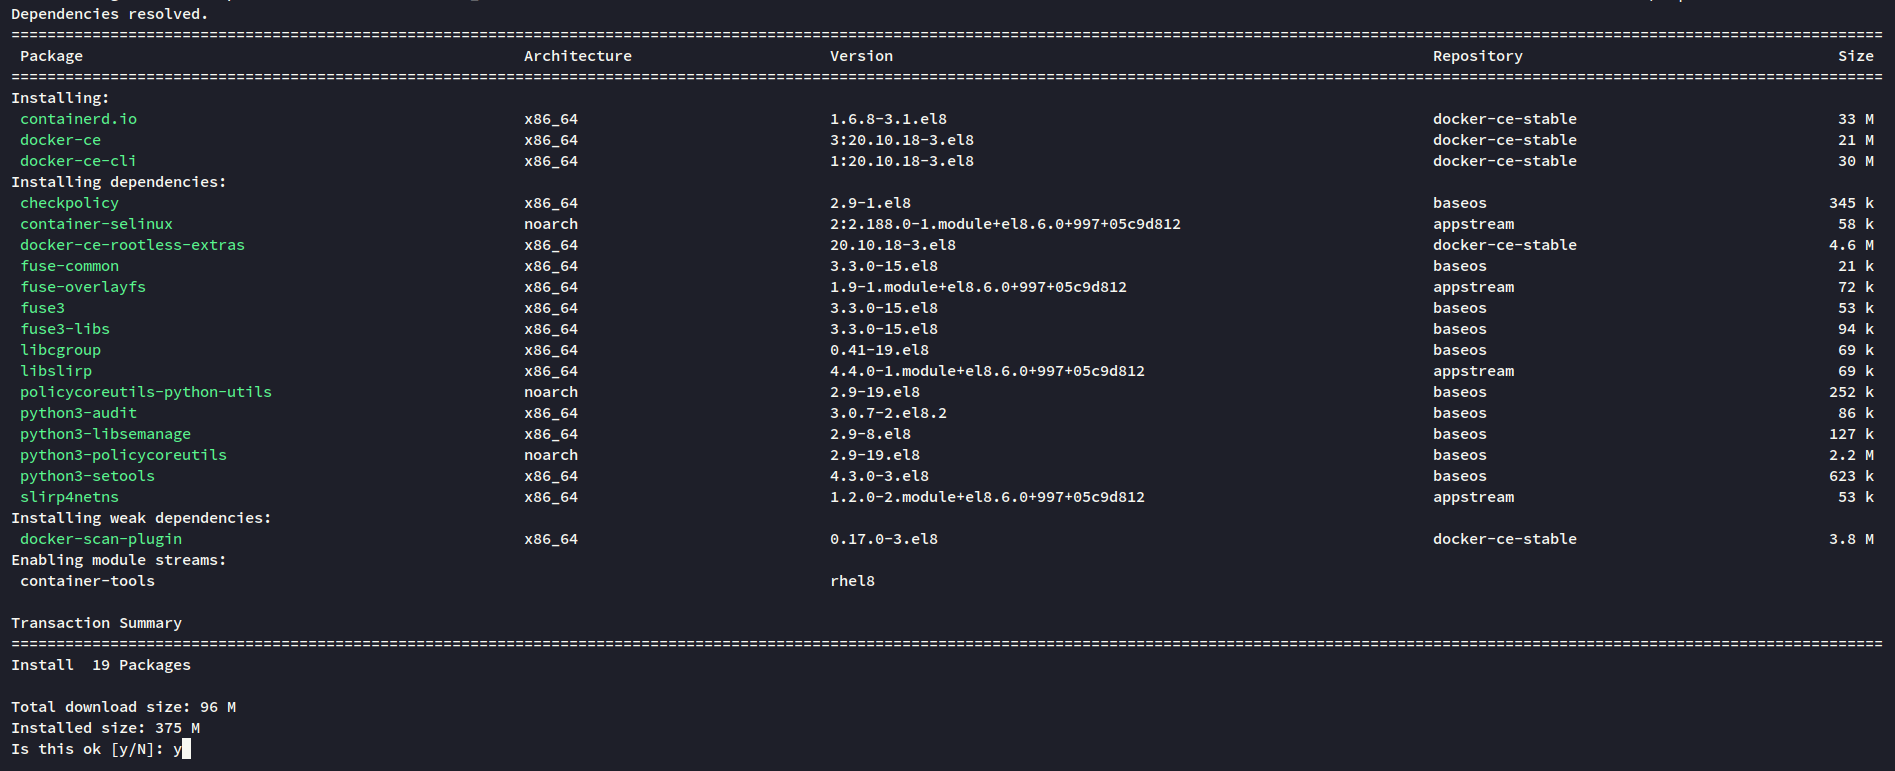Select baseos repository of checkpolicy
Viewport: 1895px width, 771px height.
coord(1460,203)
